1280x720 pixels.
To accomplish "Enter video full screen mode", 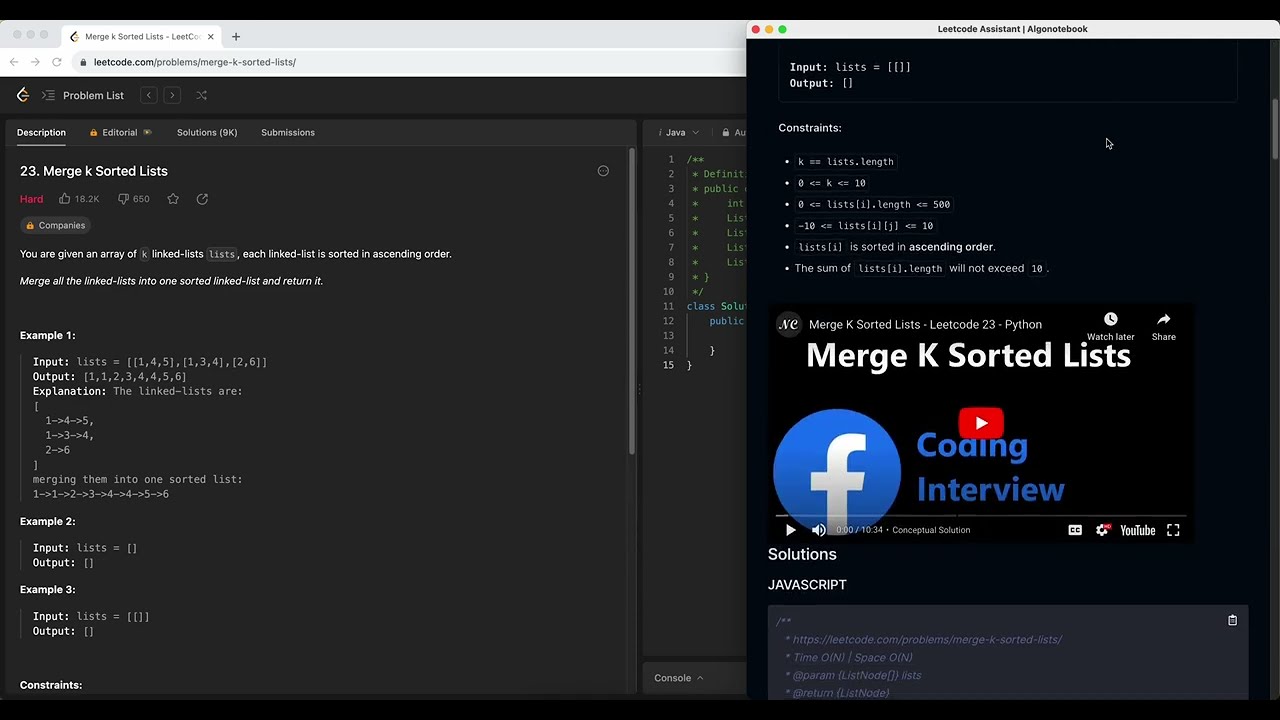I will 1173,530.
